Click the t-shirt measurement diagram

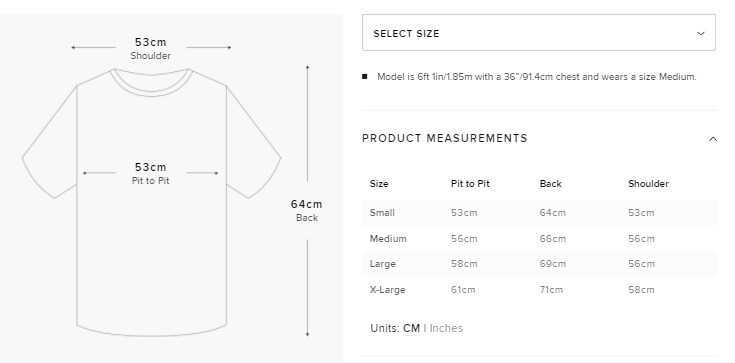151,202
